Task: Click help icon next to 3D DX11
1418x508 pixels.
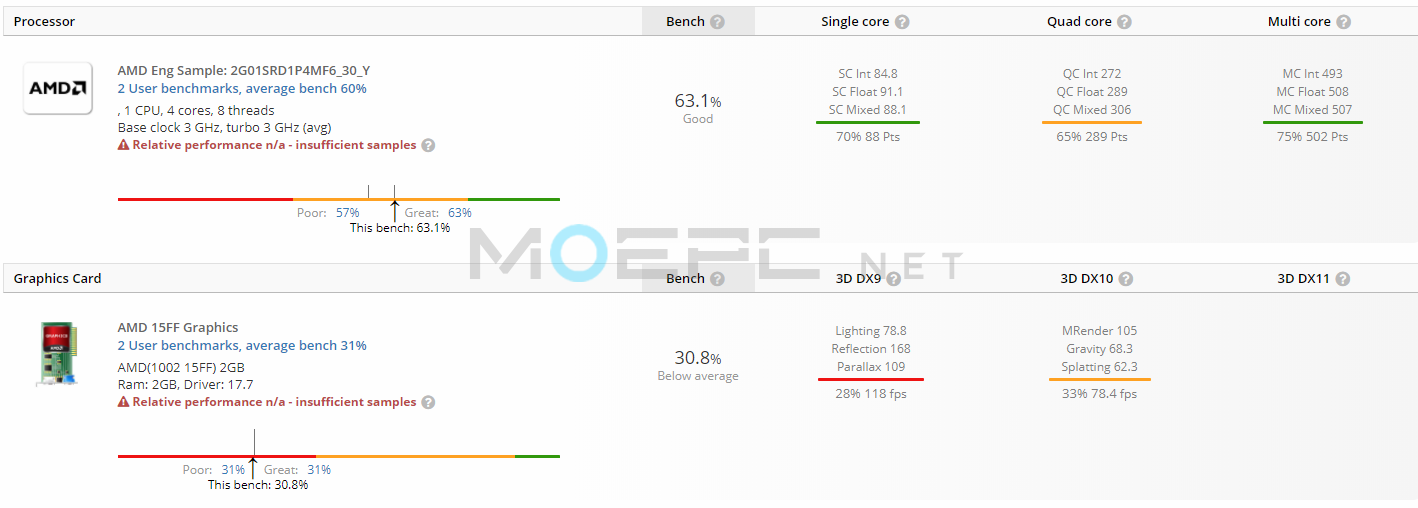Action: 1342,279
